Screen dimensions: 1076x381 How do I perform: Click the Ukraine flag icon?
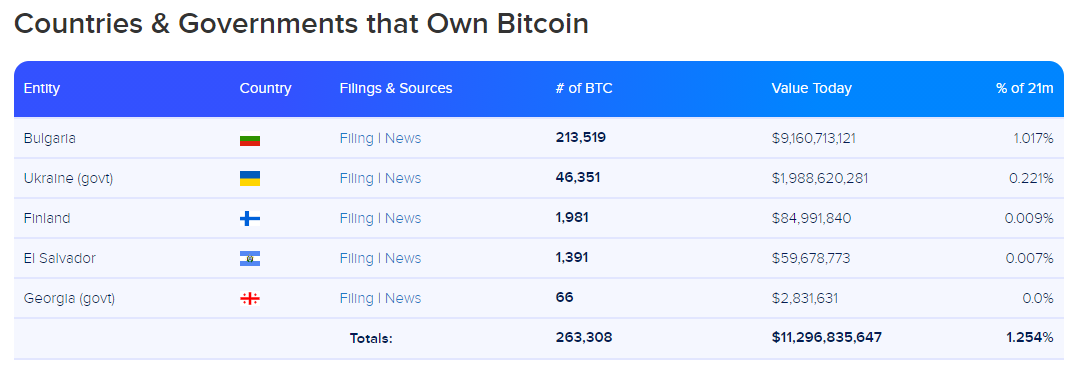tap(250, 178)
